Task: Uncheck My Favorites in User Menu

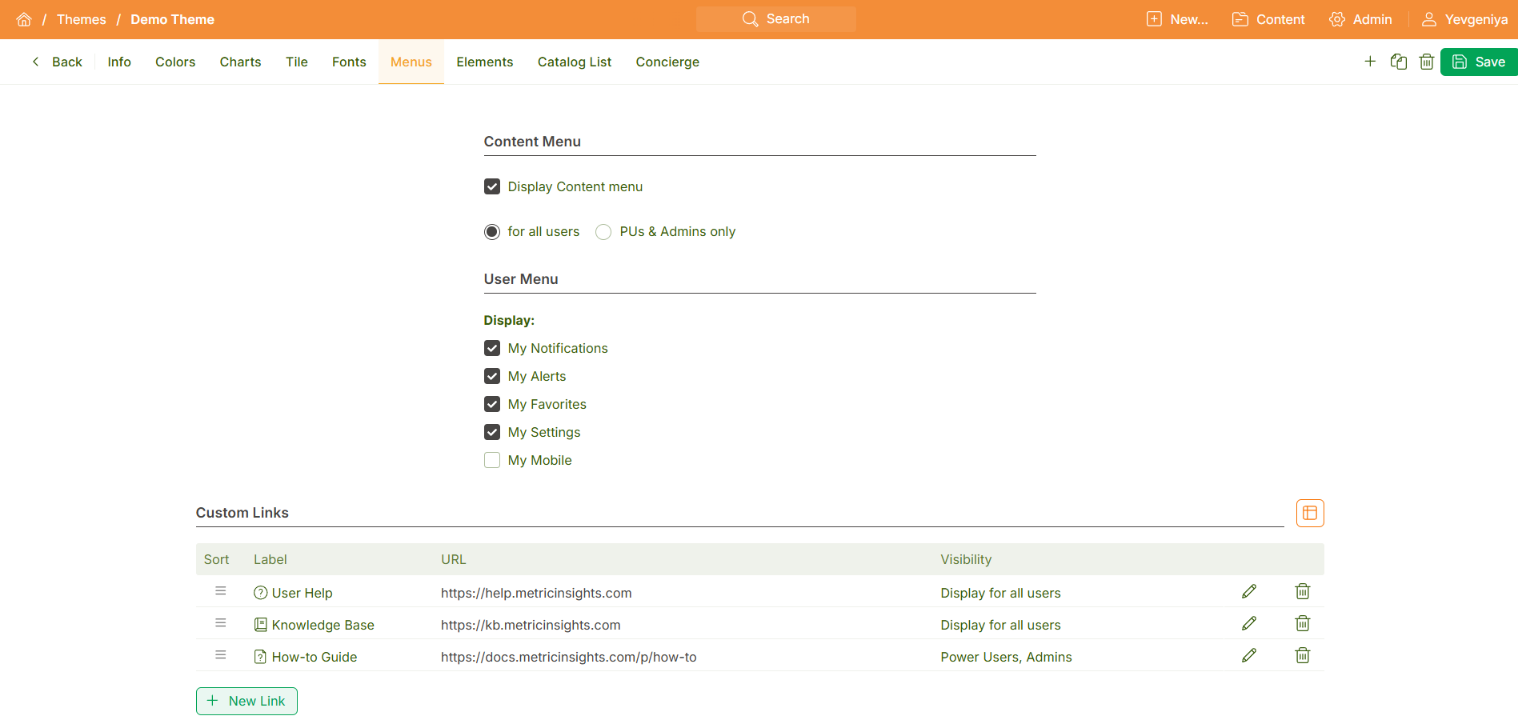Action: [492, 405]
